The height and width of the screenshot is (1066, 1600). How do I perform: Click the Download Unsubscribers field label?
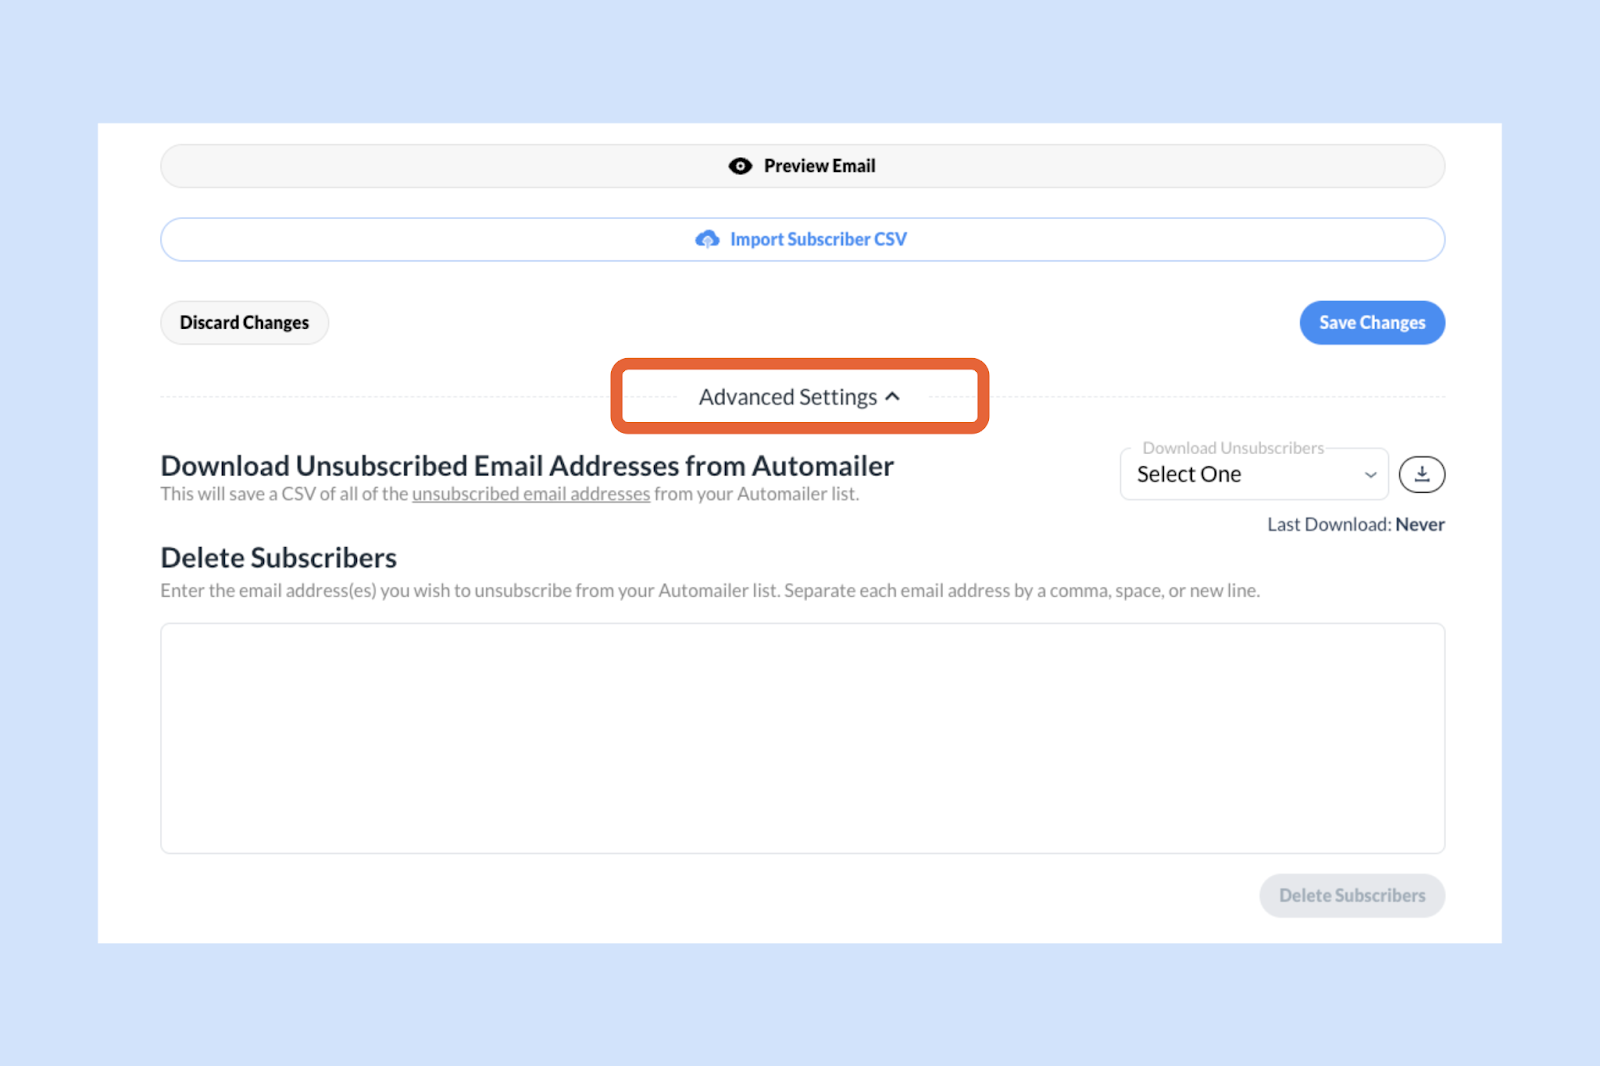pyautogui.click(x=1232, y=448)
